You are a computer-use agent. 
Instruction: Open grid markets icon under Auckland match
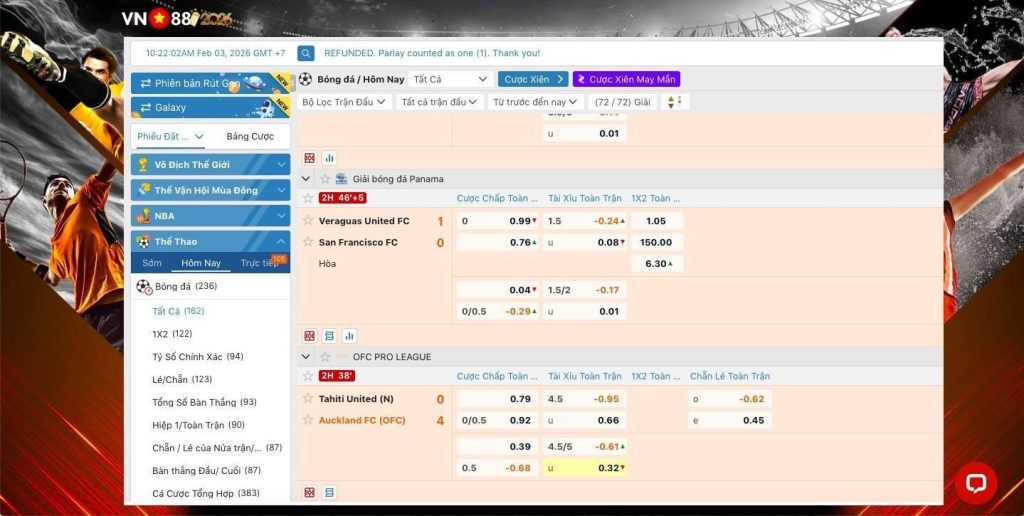tap(310, 492)
